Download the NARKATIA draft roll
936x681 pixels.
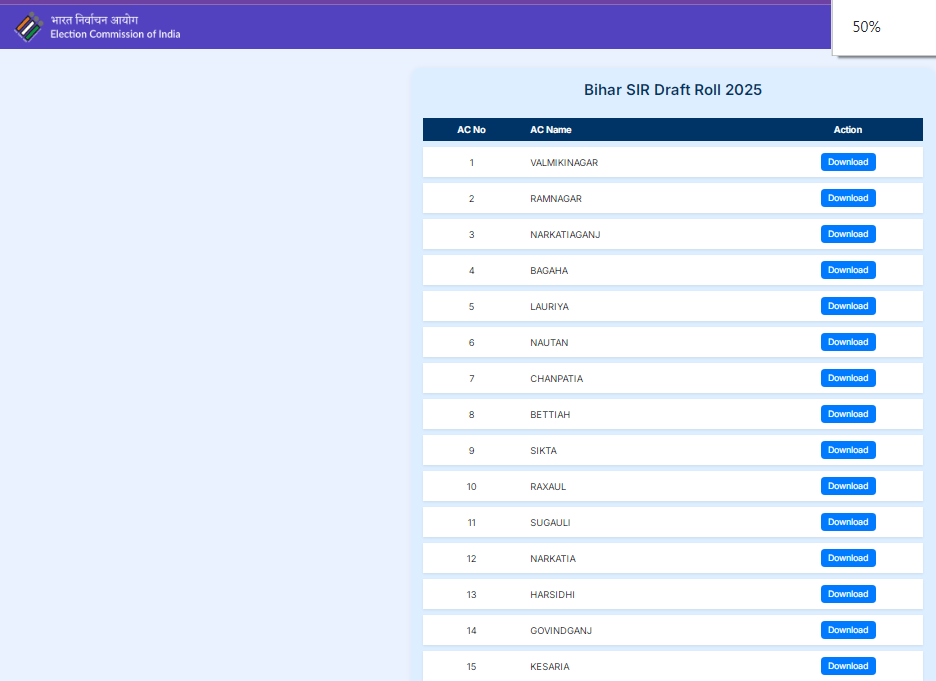[847, 558]
